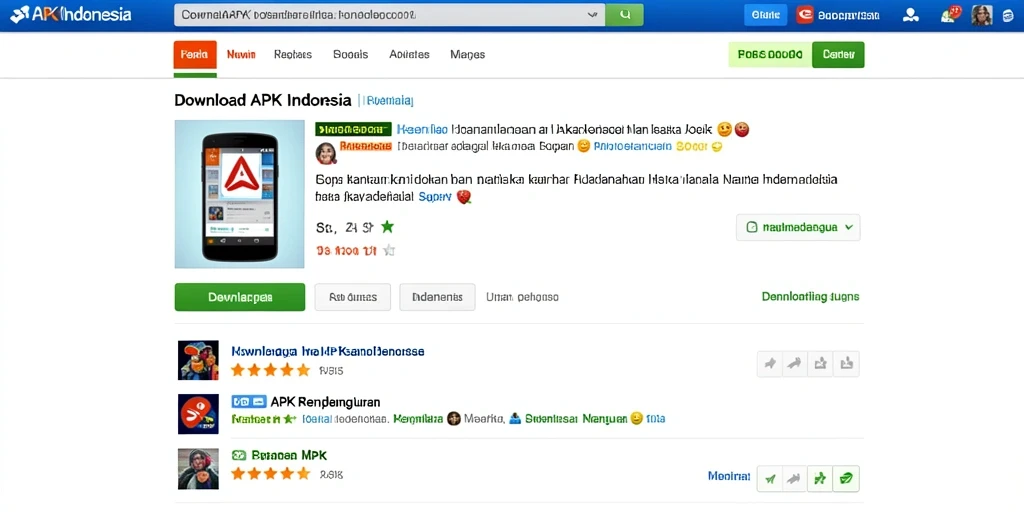This screenshot has height=512, width=1024.
Task: Select the orange Fonia tab
Action: point(195,55)
